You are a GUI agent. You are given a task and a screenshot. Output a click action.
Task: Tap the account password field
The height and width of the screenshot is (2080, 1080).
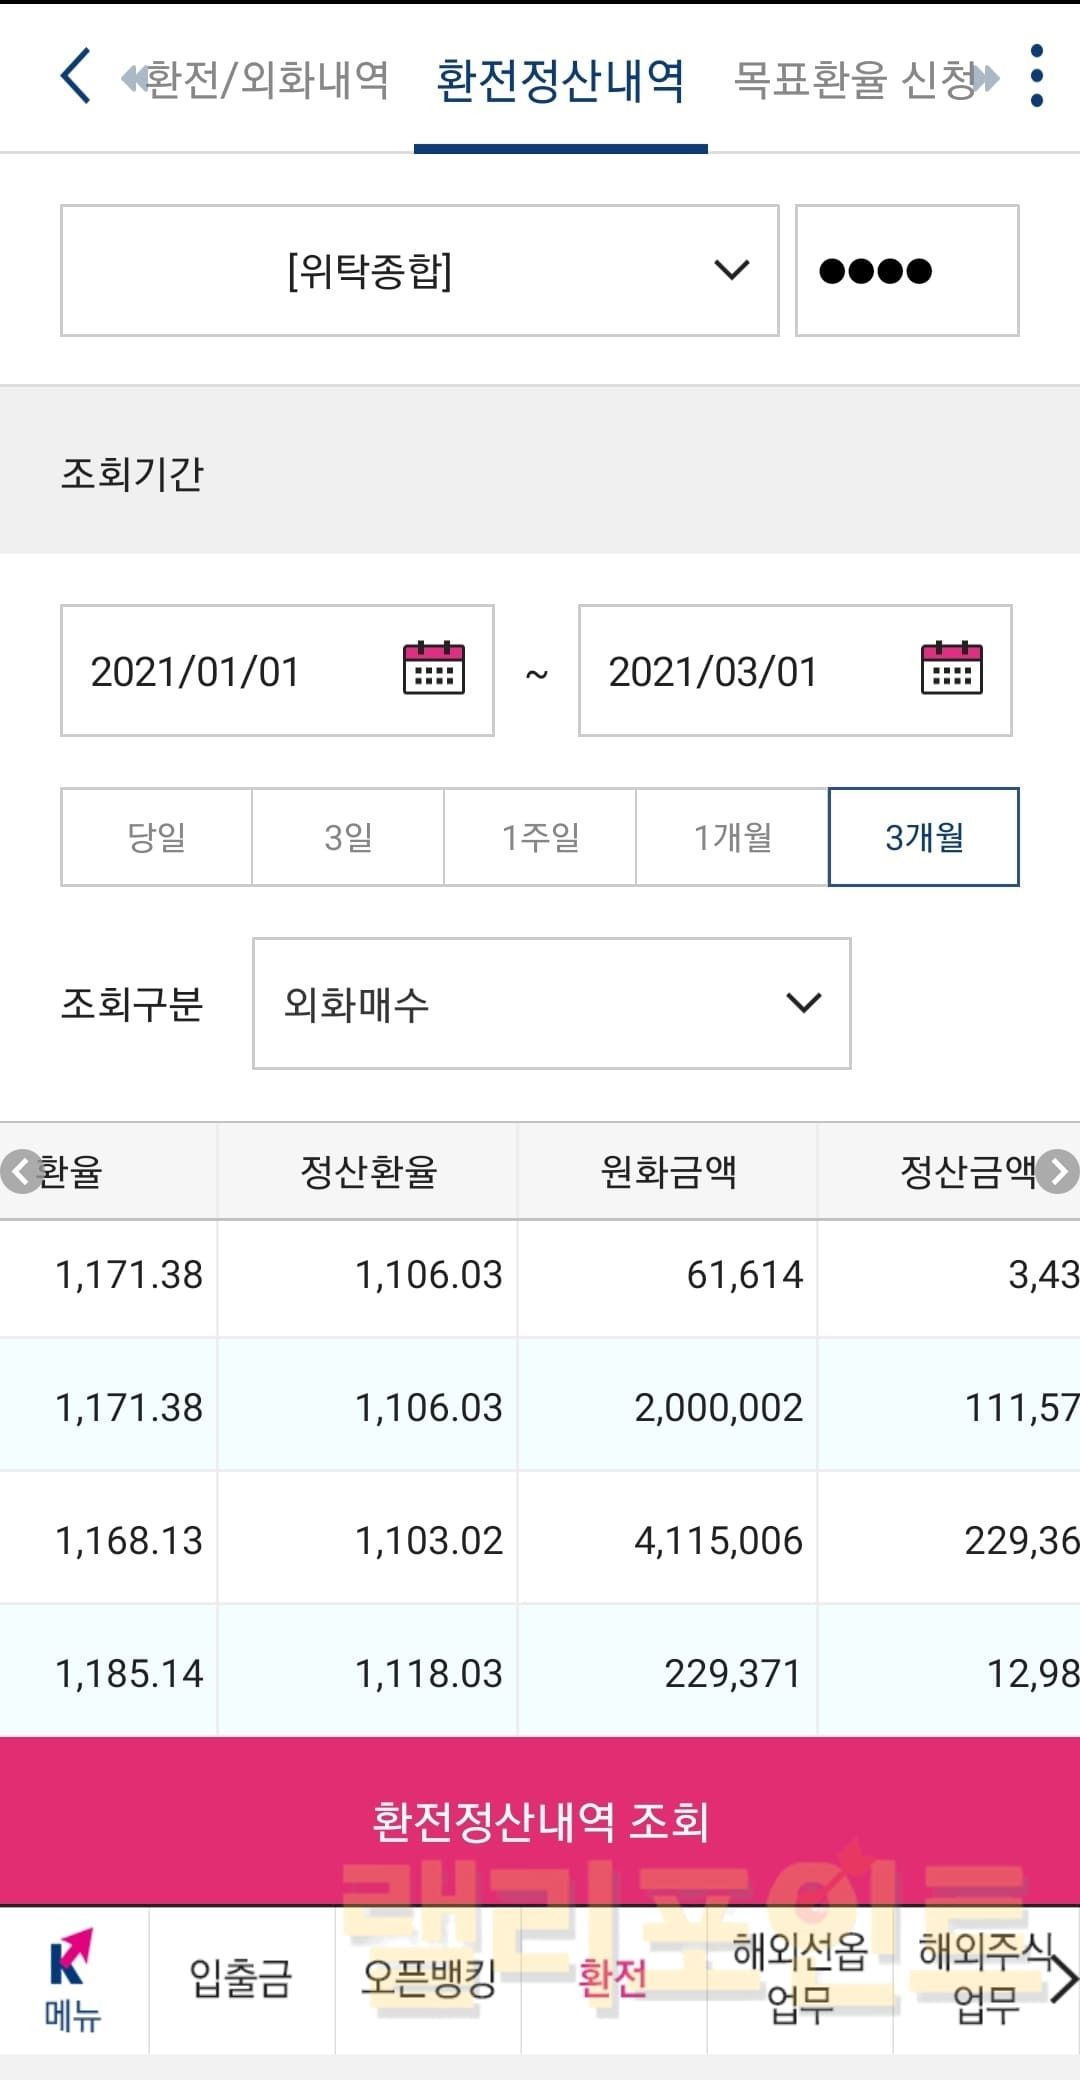click(x=906, y=271)
